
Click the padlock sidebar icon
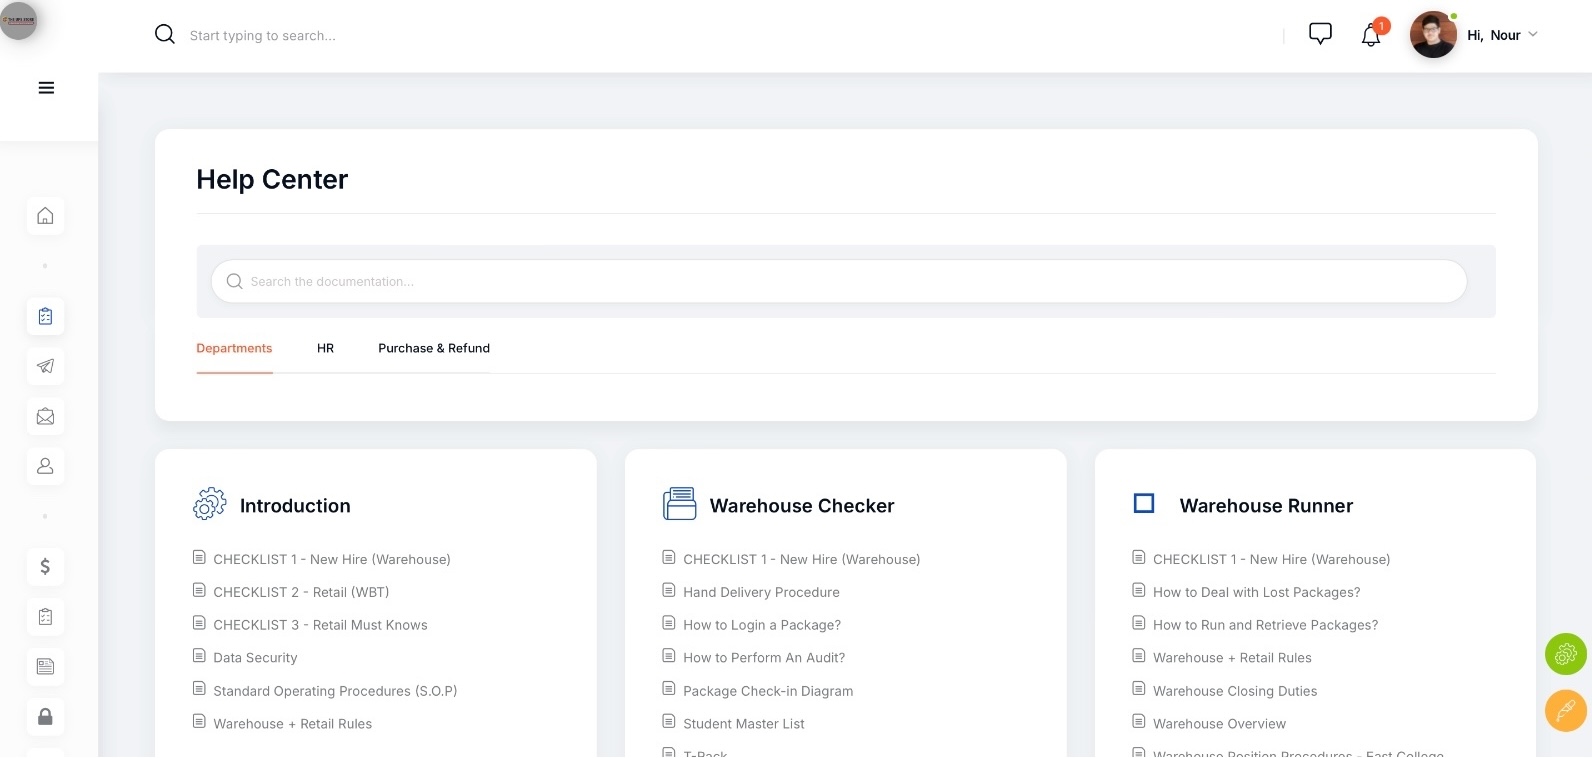(x=45, y=716)
